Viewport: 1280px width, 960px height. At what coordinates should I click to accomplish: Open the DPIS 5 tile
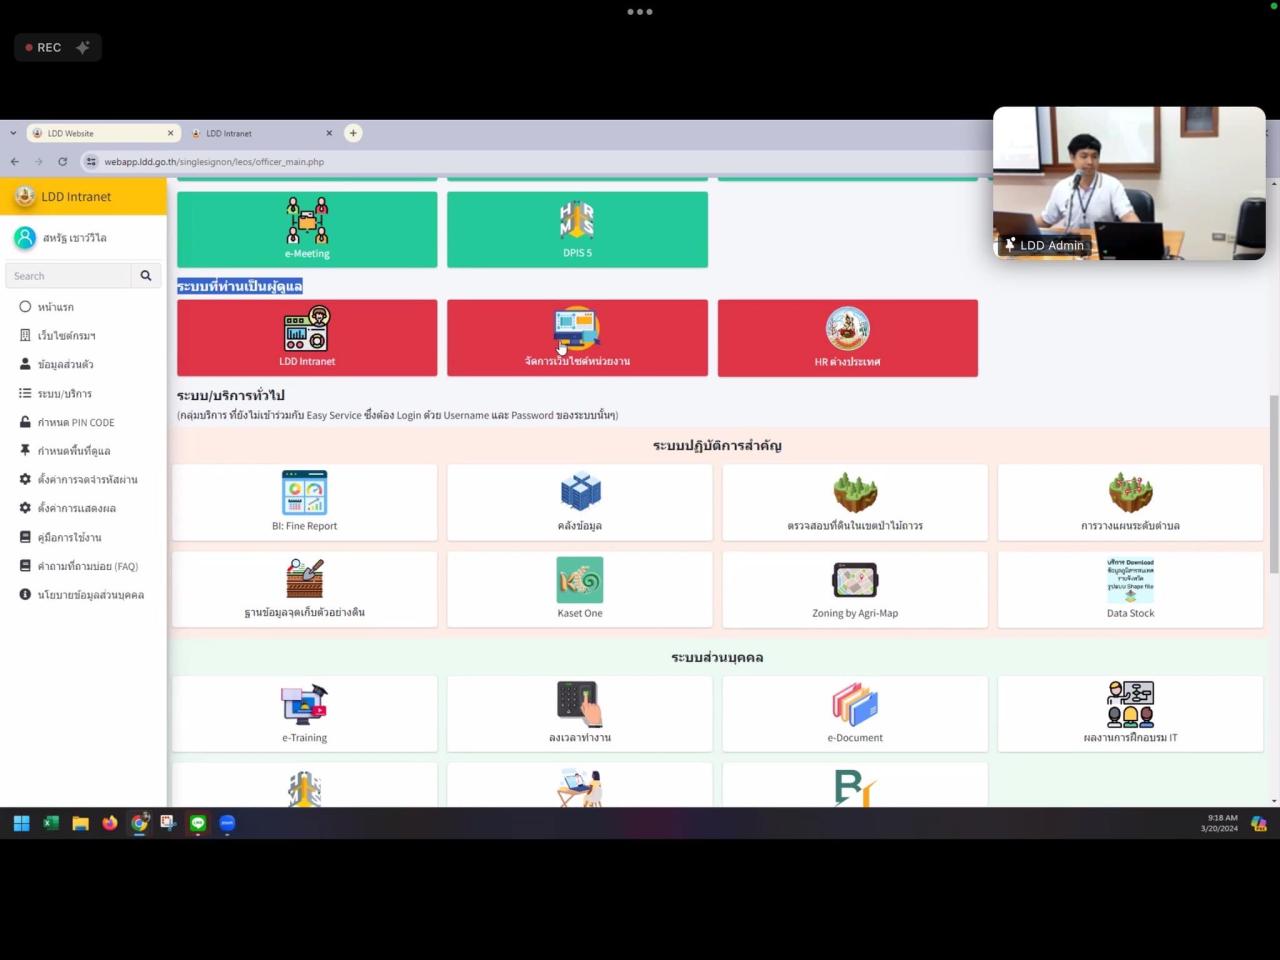coord(577,229)
